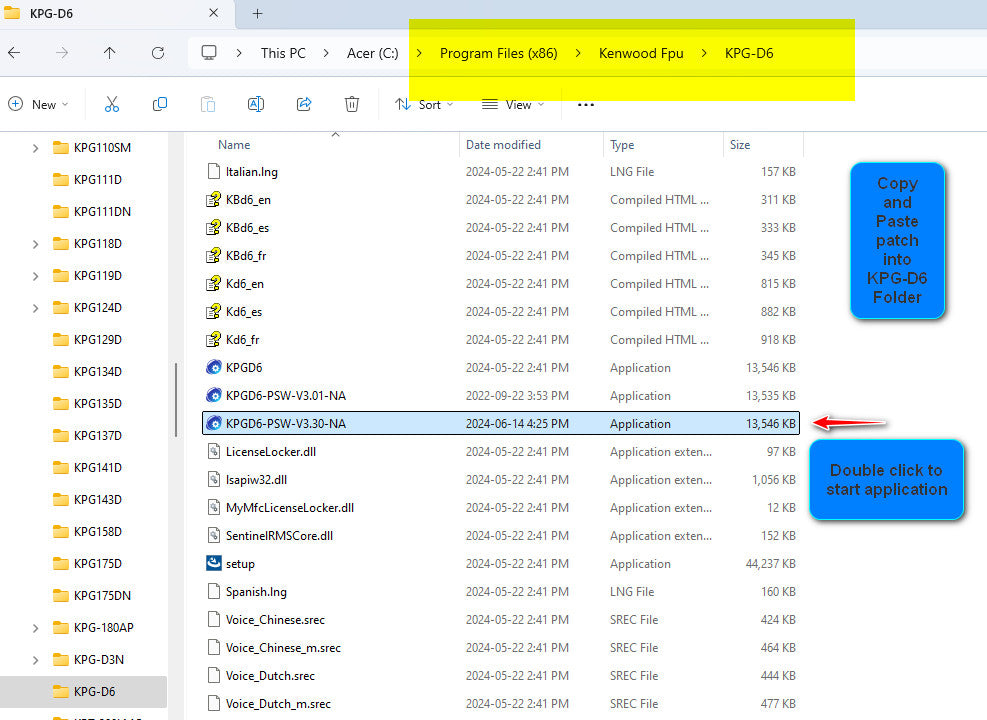This screenshot has width=987, height=720.
Task: Open KPG111DN folder in sidebar
Action: pyautogui.click(x=102, y=211)
